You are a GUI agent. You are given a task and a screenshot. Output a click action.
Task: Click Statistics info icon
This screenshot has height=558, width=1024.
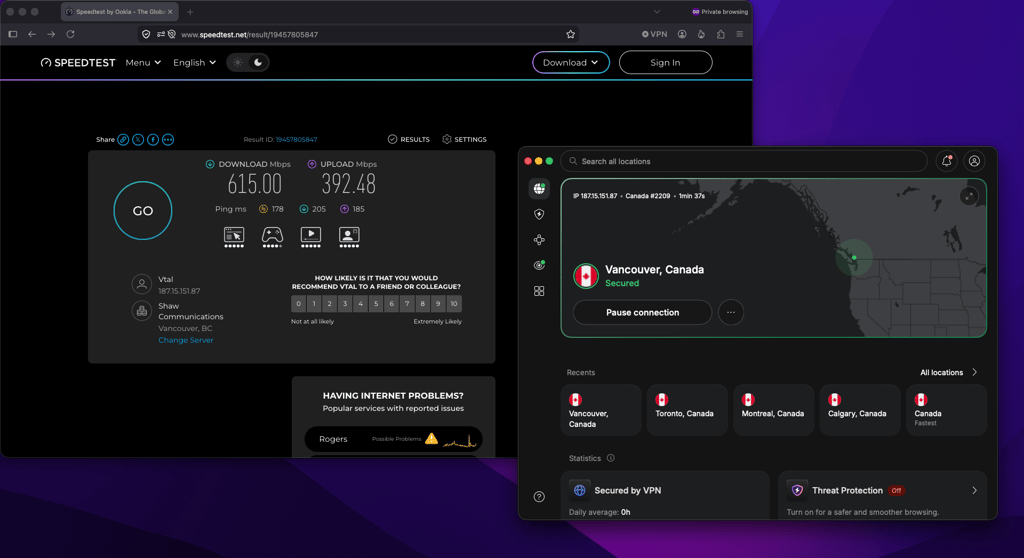pyautogui.click(x=611, y=458)
